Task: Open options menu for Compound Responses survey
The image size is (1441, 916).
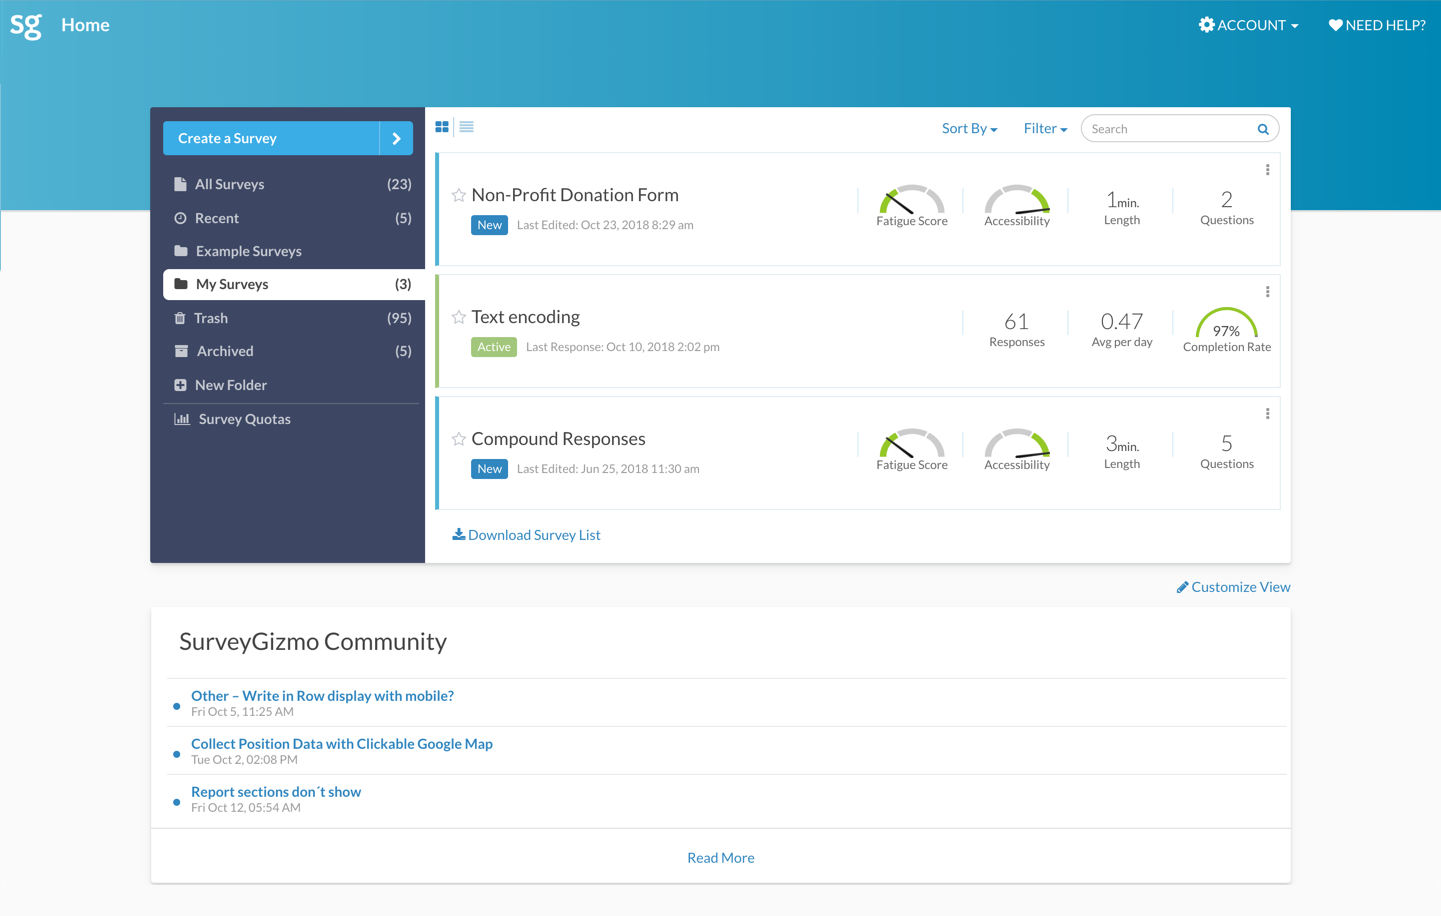Action: coord(1267,414)
